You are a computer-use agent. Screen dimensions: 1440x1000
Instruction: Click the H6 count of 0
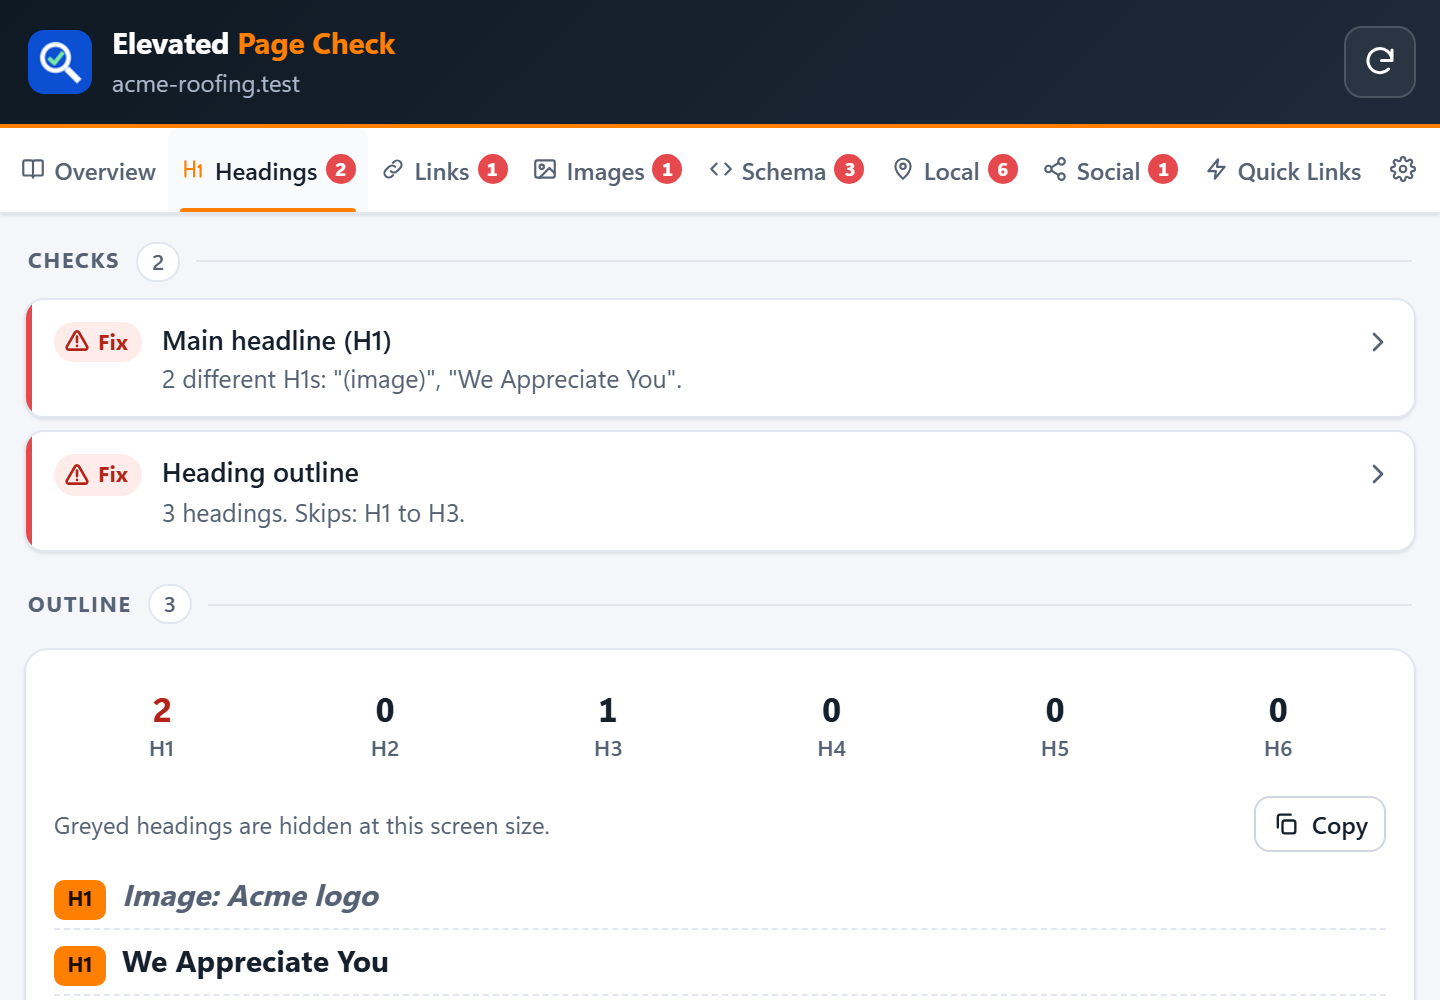pos(1278,710)
